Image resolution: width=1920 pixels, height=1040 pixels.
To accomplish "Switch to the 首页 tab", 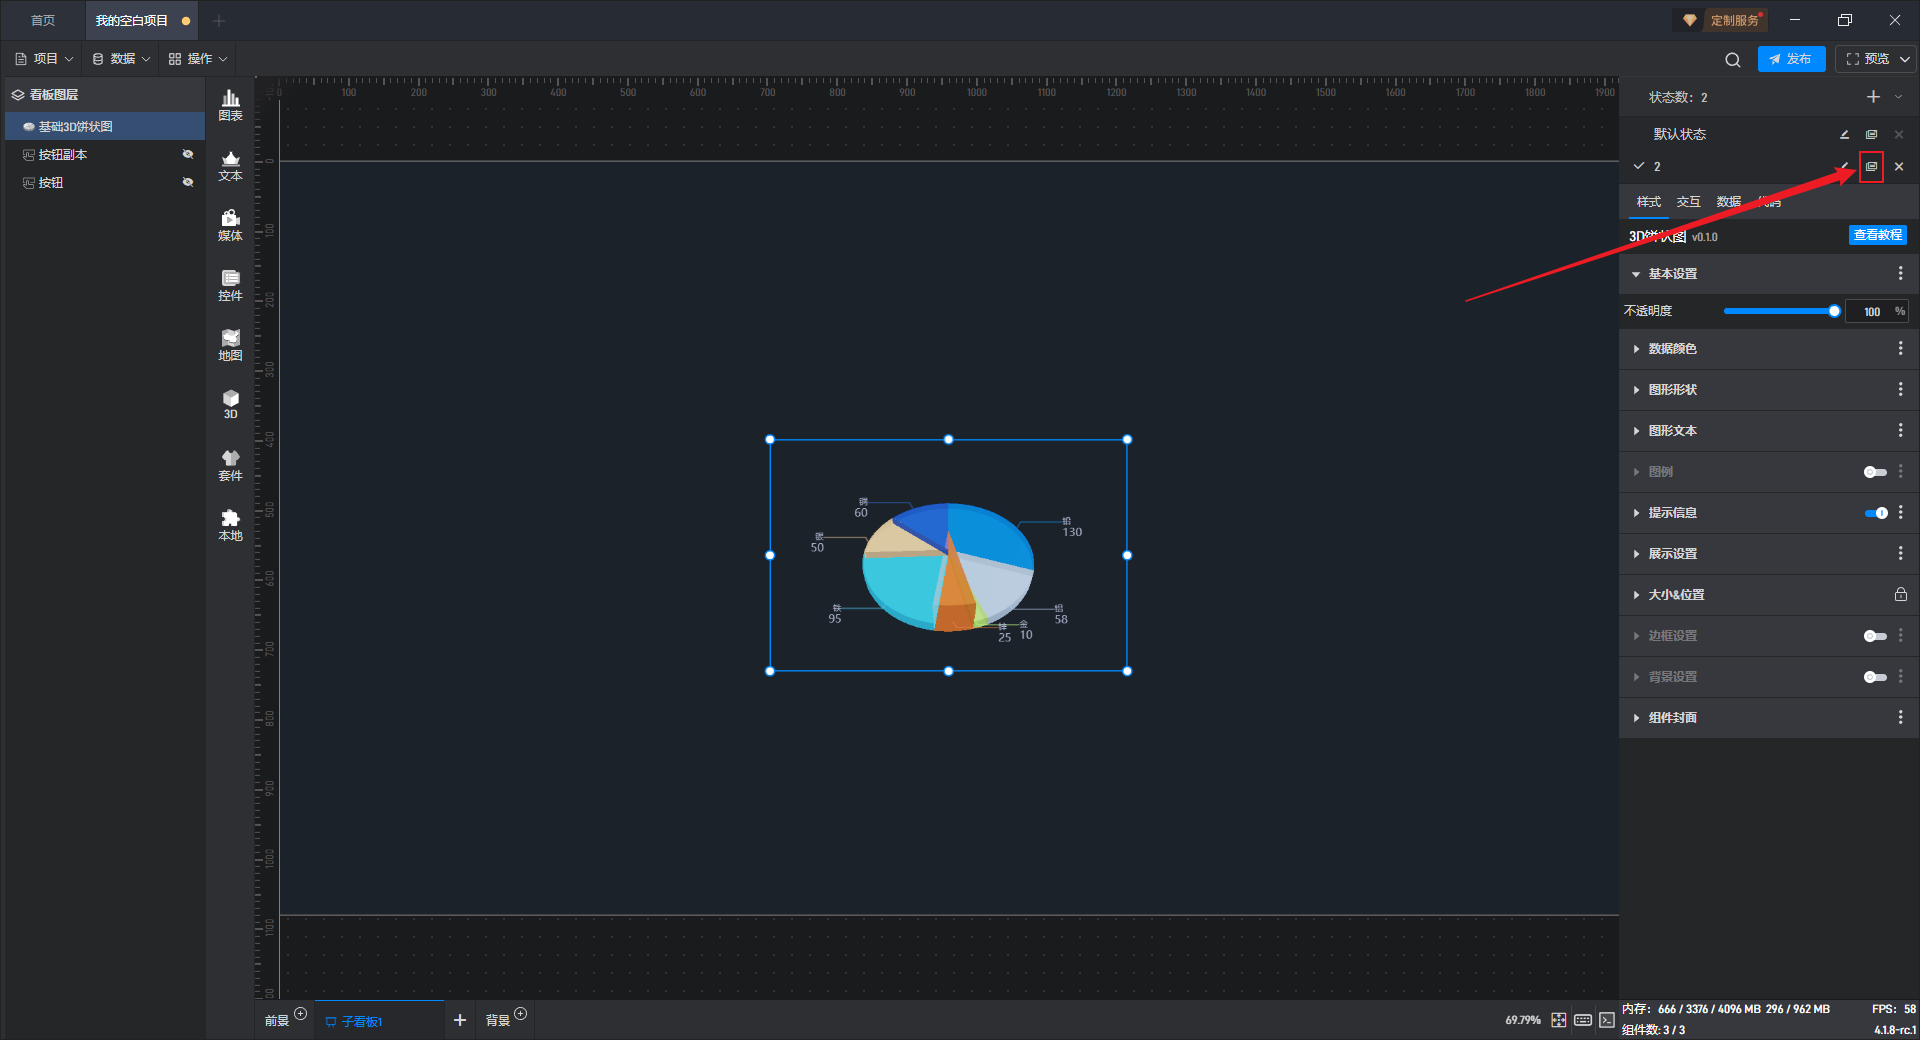I will tap(43, 21).
